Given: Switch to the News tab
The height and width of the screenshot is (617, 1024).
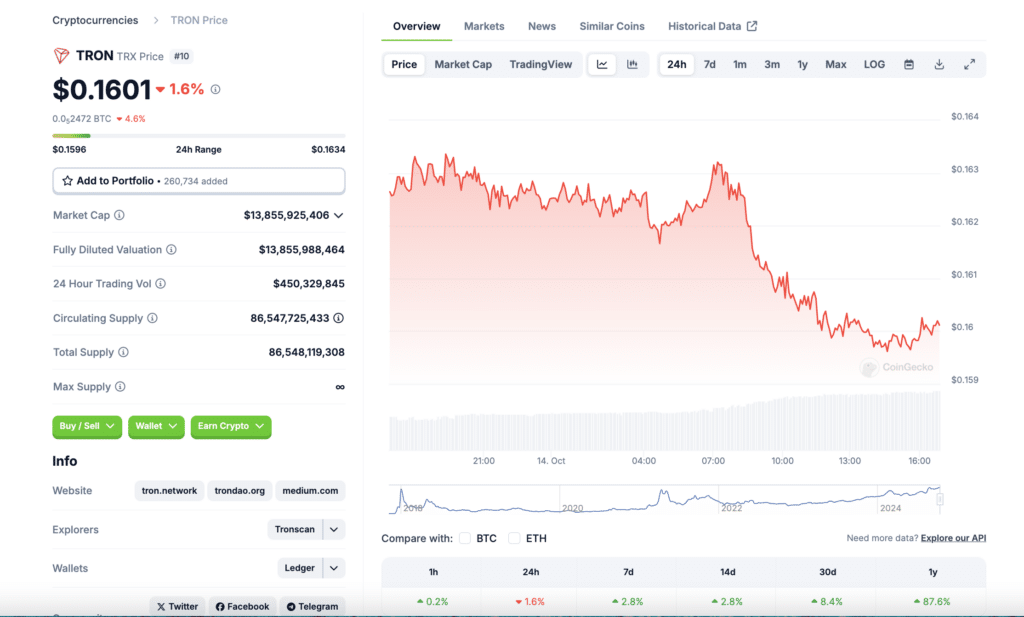Looking at the screenshot, I should [542, 26].
